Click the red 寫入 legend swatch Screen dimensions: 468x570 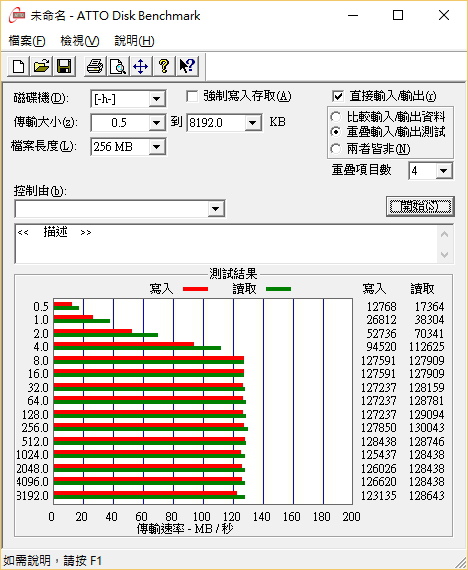196,289
